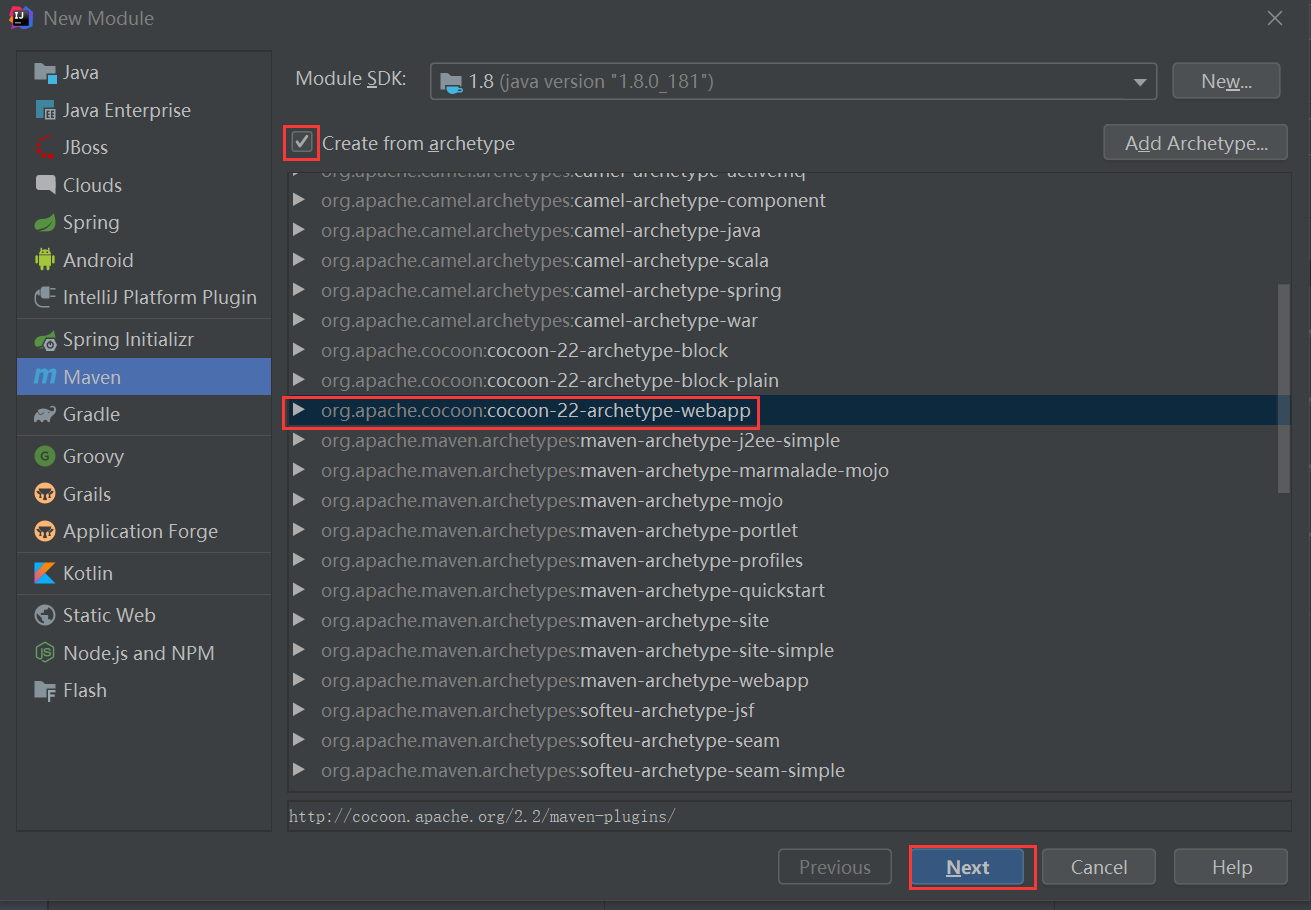Expand maven-archetype-quickstart node

tap(298, 590)
